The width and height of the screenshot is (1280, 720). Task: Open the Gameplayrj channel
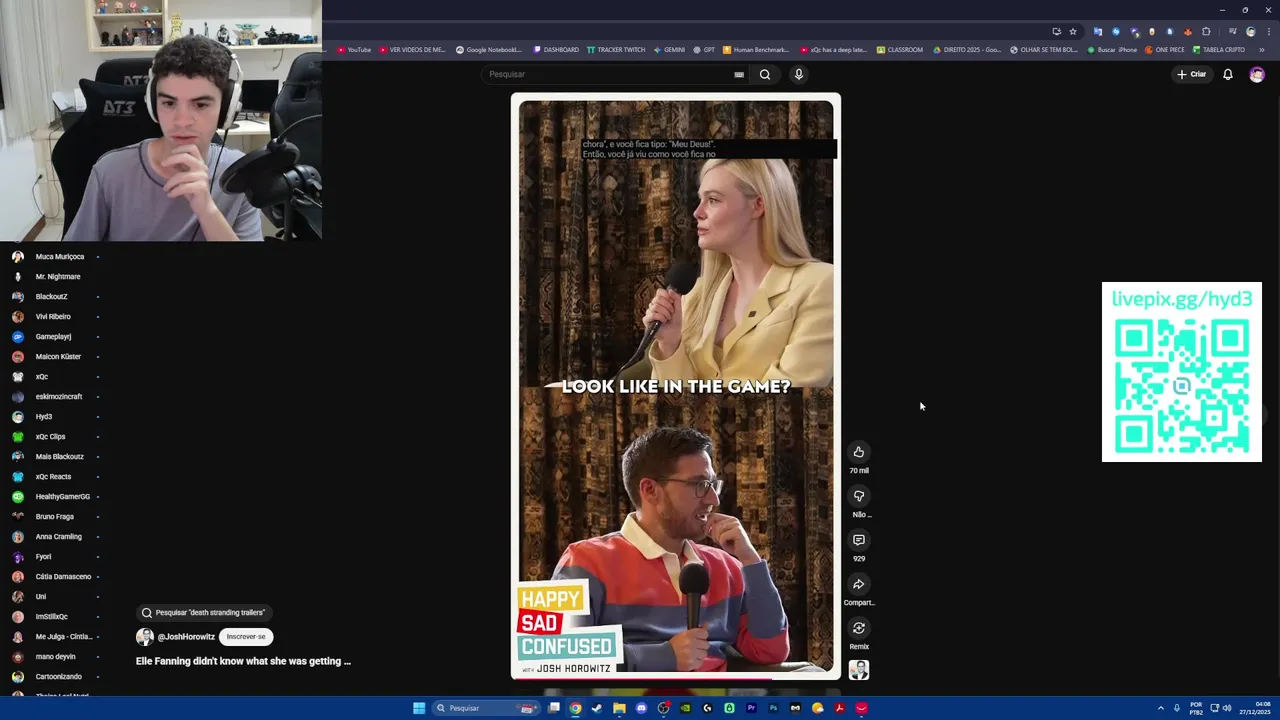(x=55, y=337)
